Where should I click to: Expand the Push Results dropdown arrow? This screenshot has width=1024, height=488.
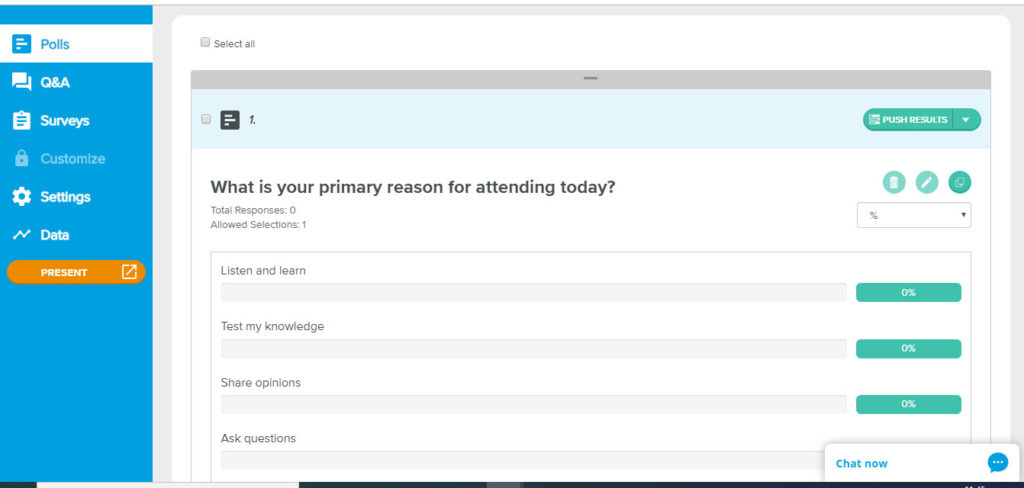pos(966,120)
